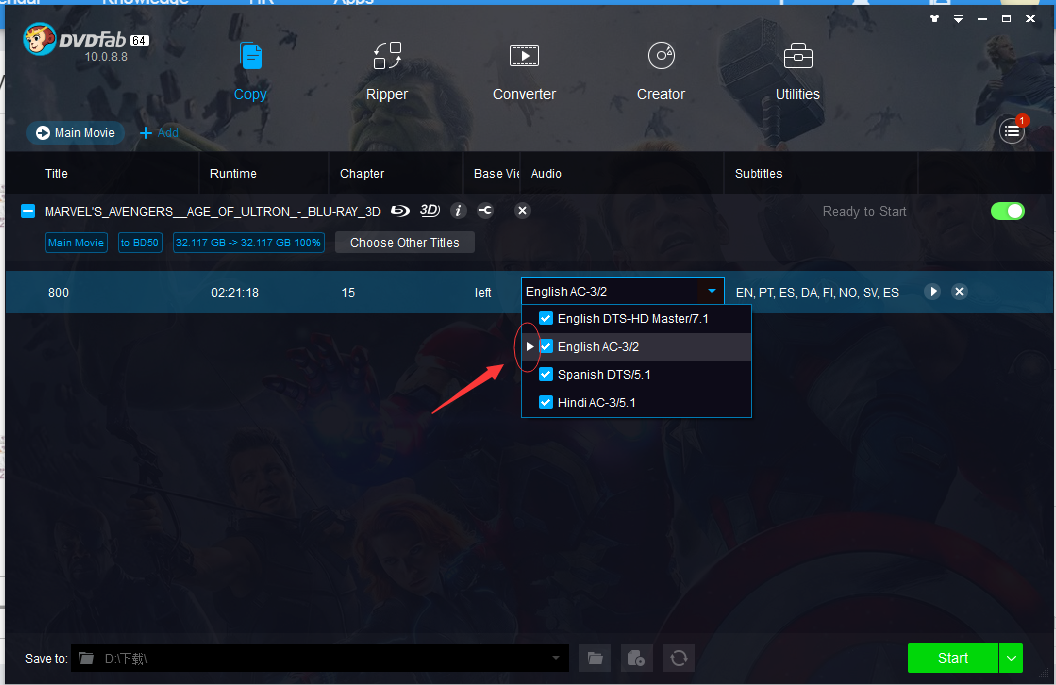The image size is (1056, 685).
Task: Open the Copy module
Action: [x=251, y=71]
